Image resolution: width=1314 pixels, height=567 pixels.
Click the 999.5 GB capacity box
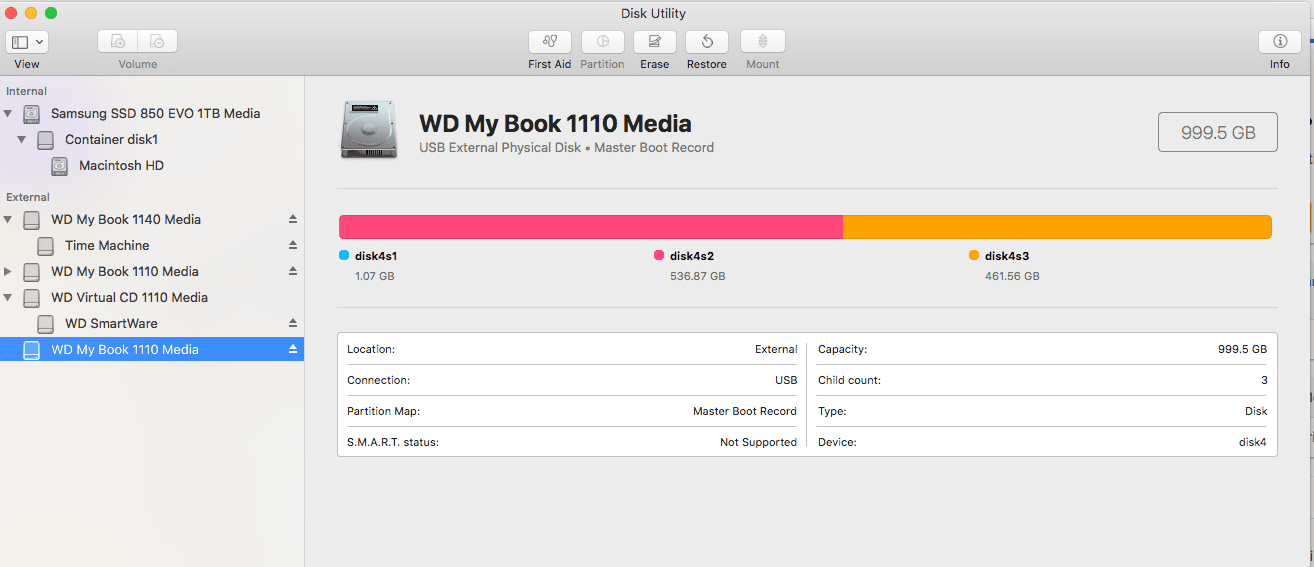[x=1217, y=132]
